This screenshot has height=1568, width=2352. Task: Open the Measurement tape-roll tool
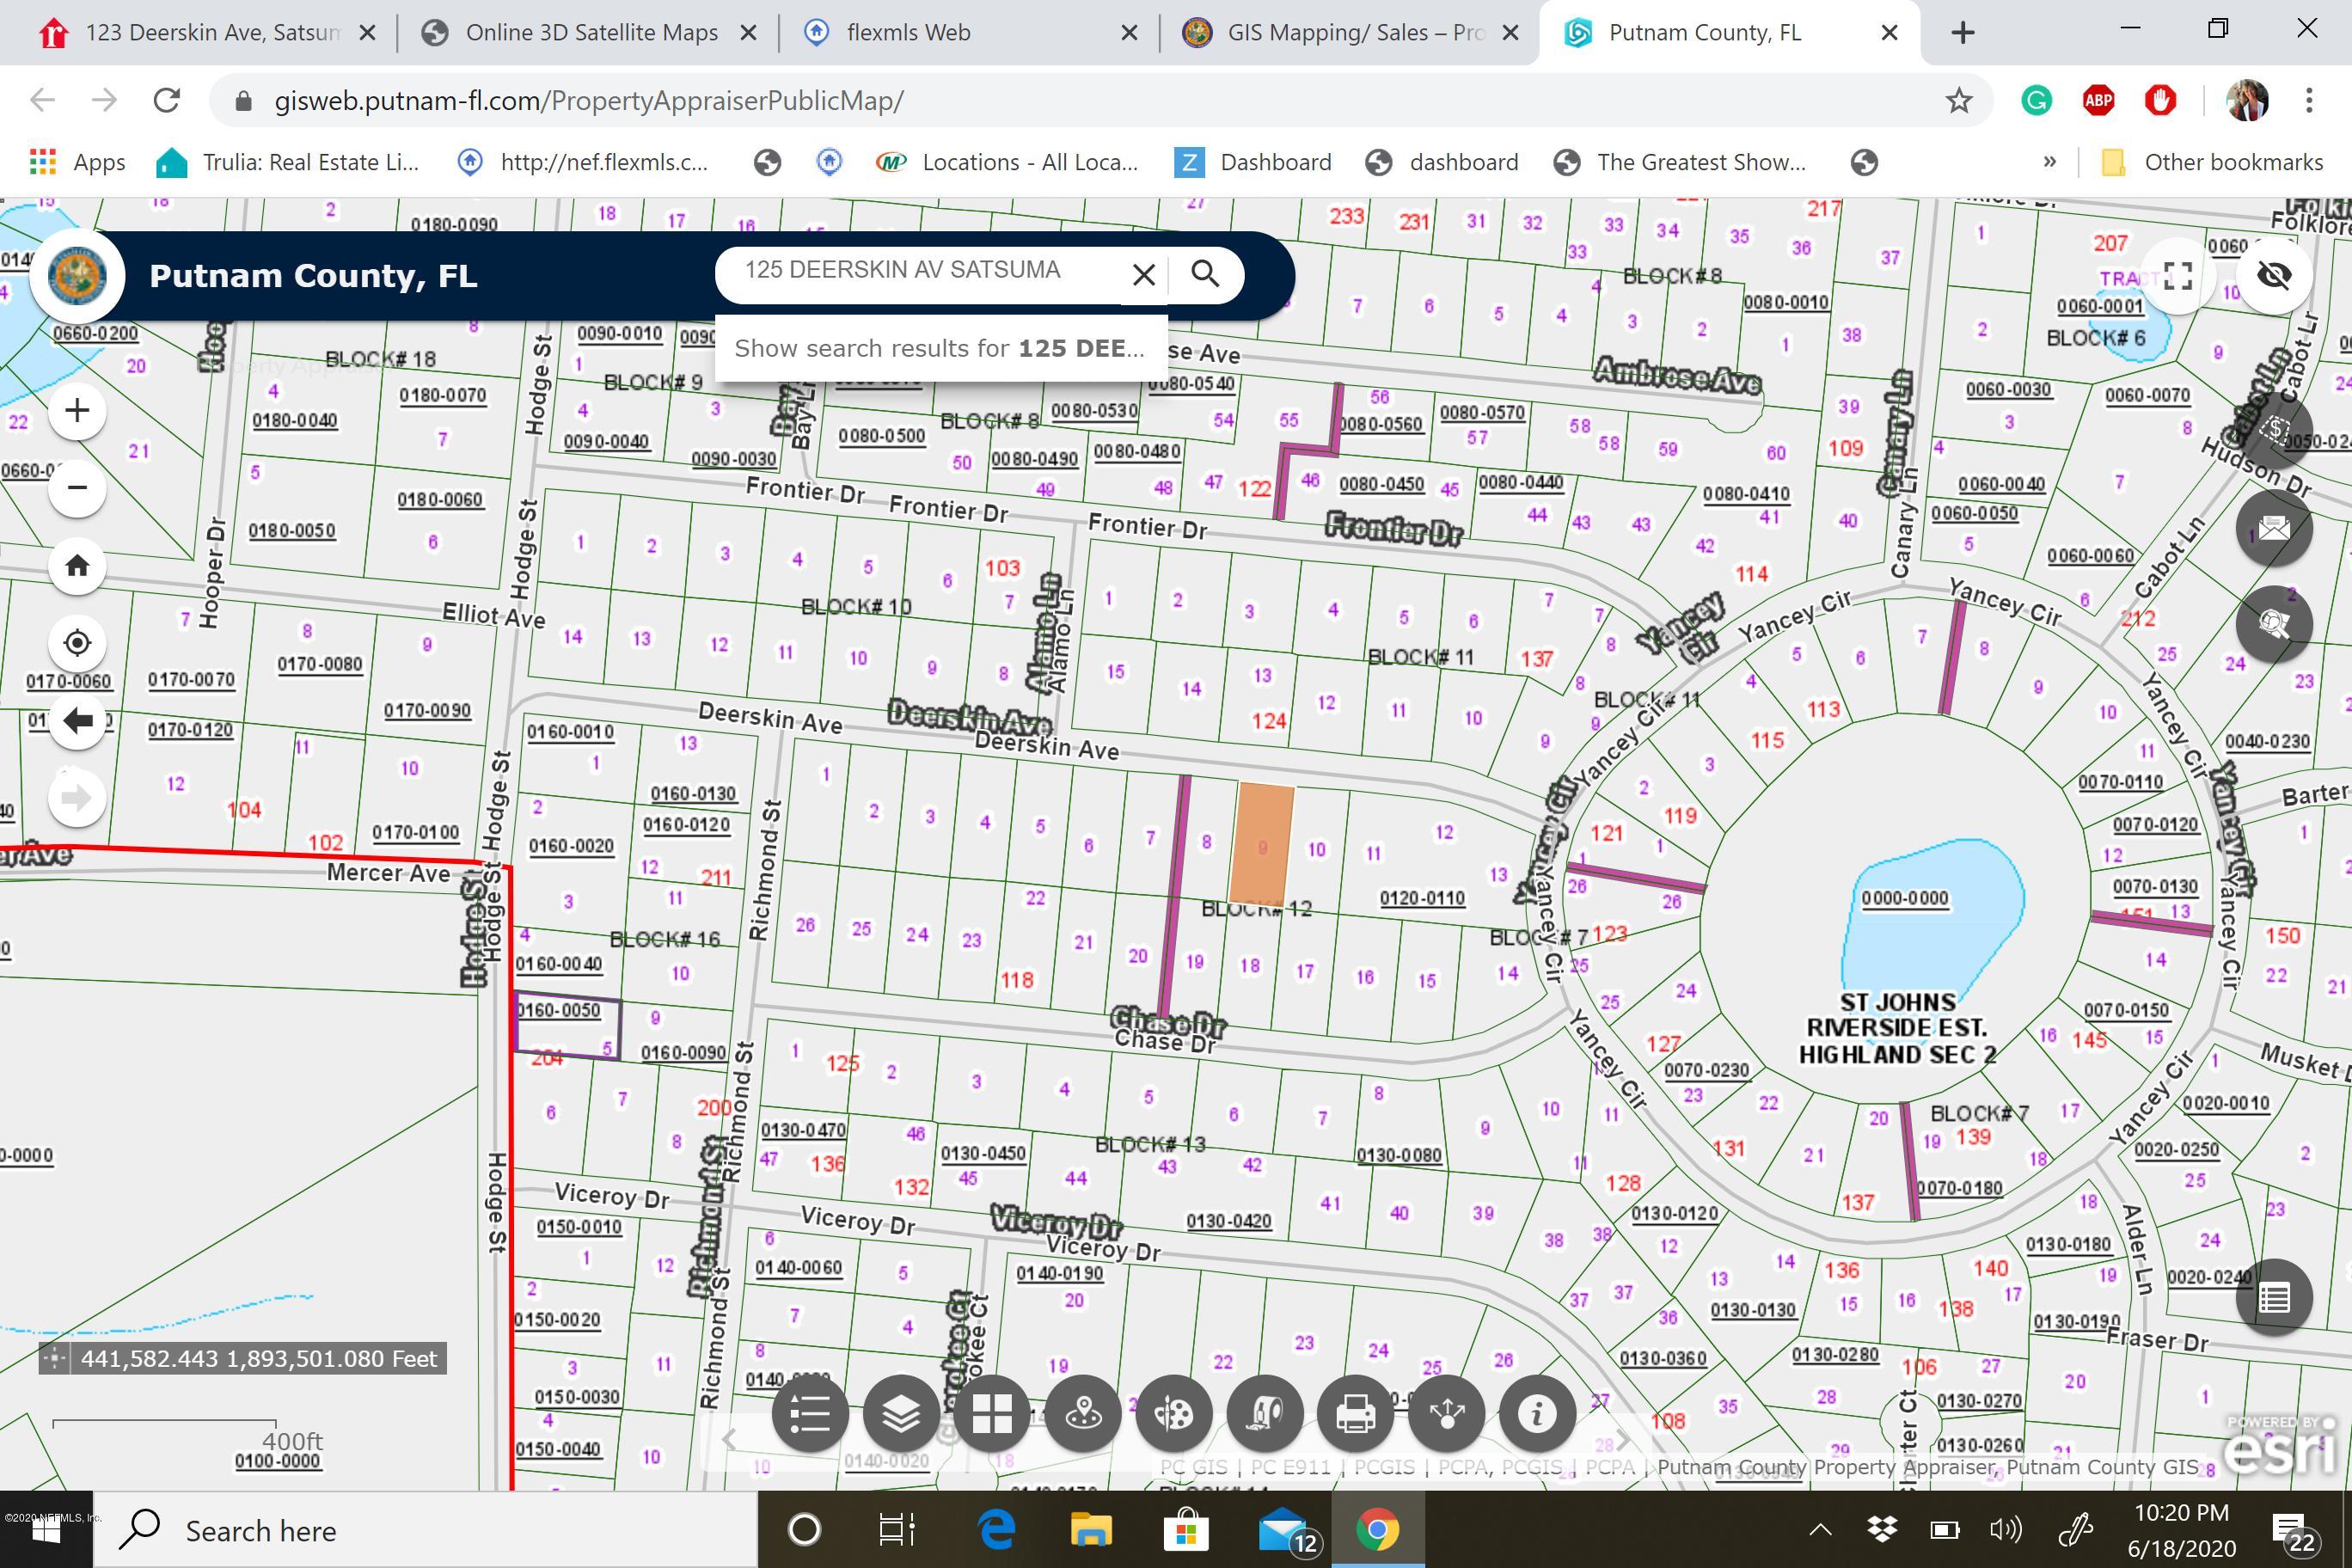1265,1414
